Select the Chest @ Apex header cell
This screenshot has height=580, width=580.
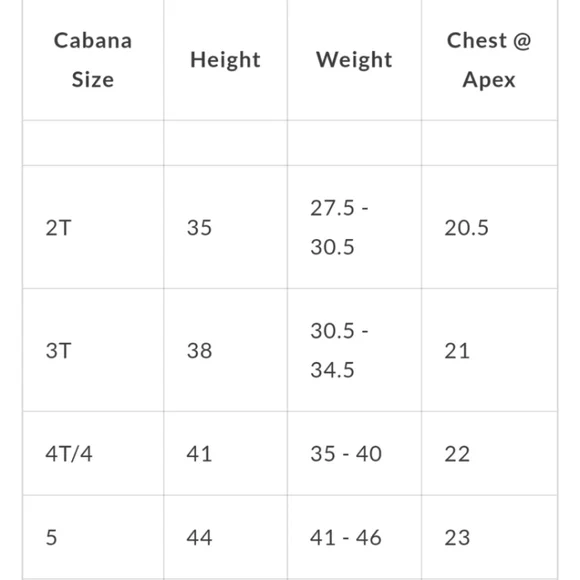coord(489,60)
